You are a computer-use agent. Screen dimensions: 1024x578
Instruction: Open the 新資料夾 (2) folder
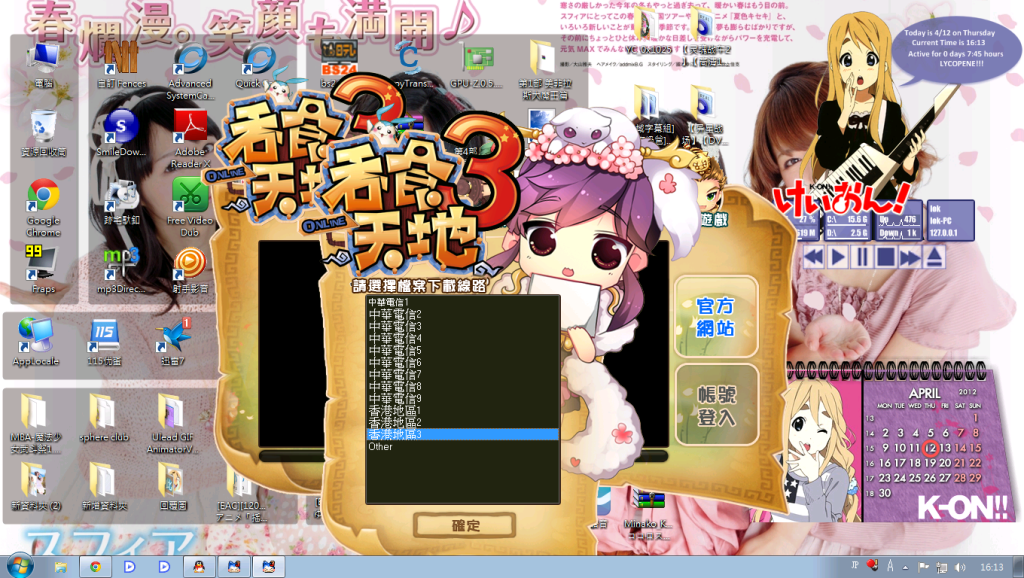point(36,487)
